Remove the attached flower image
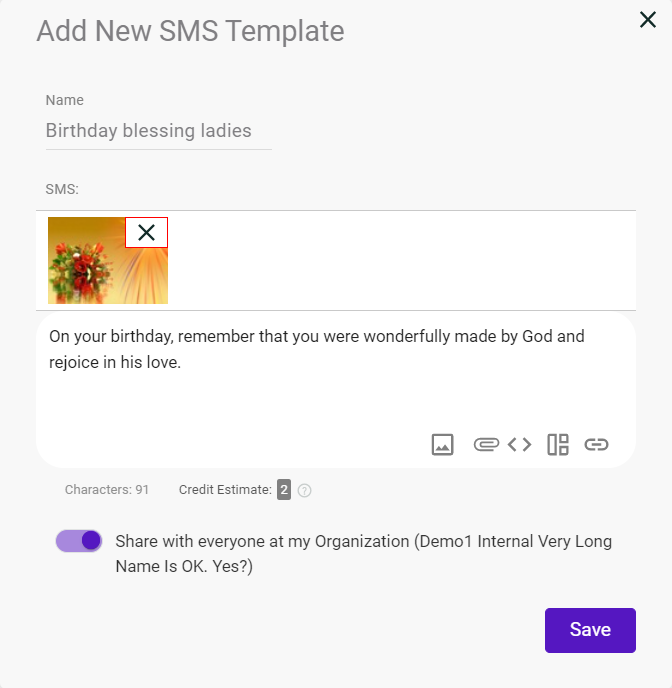The width and height of the screenshot is (672, 688). click(147, 233)
